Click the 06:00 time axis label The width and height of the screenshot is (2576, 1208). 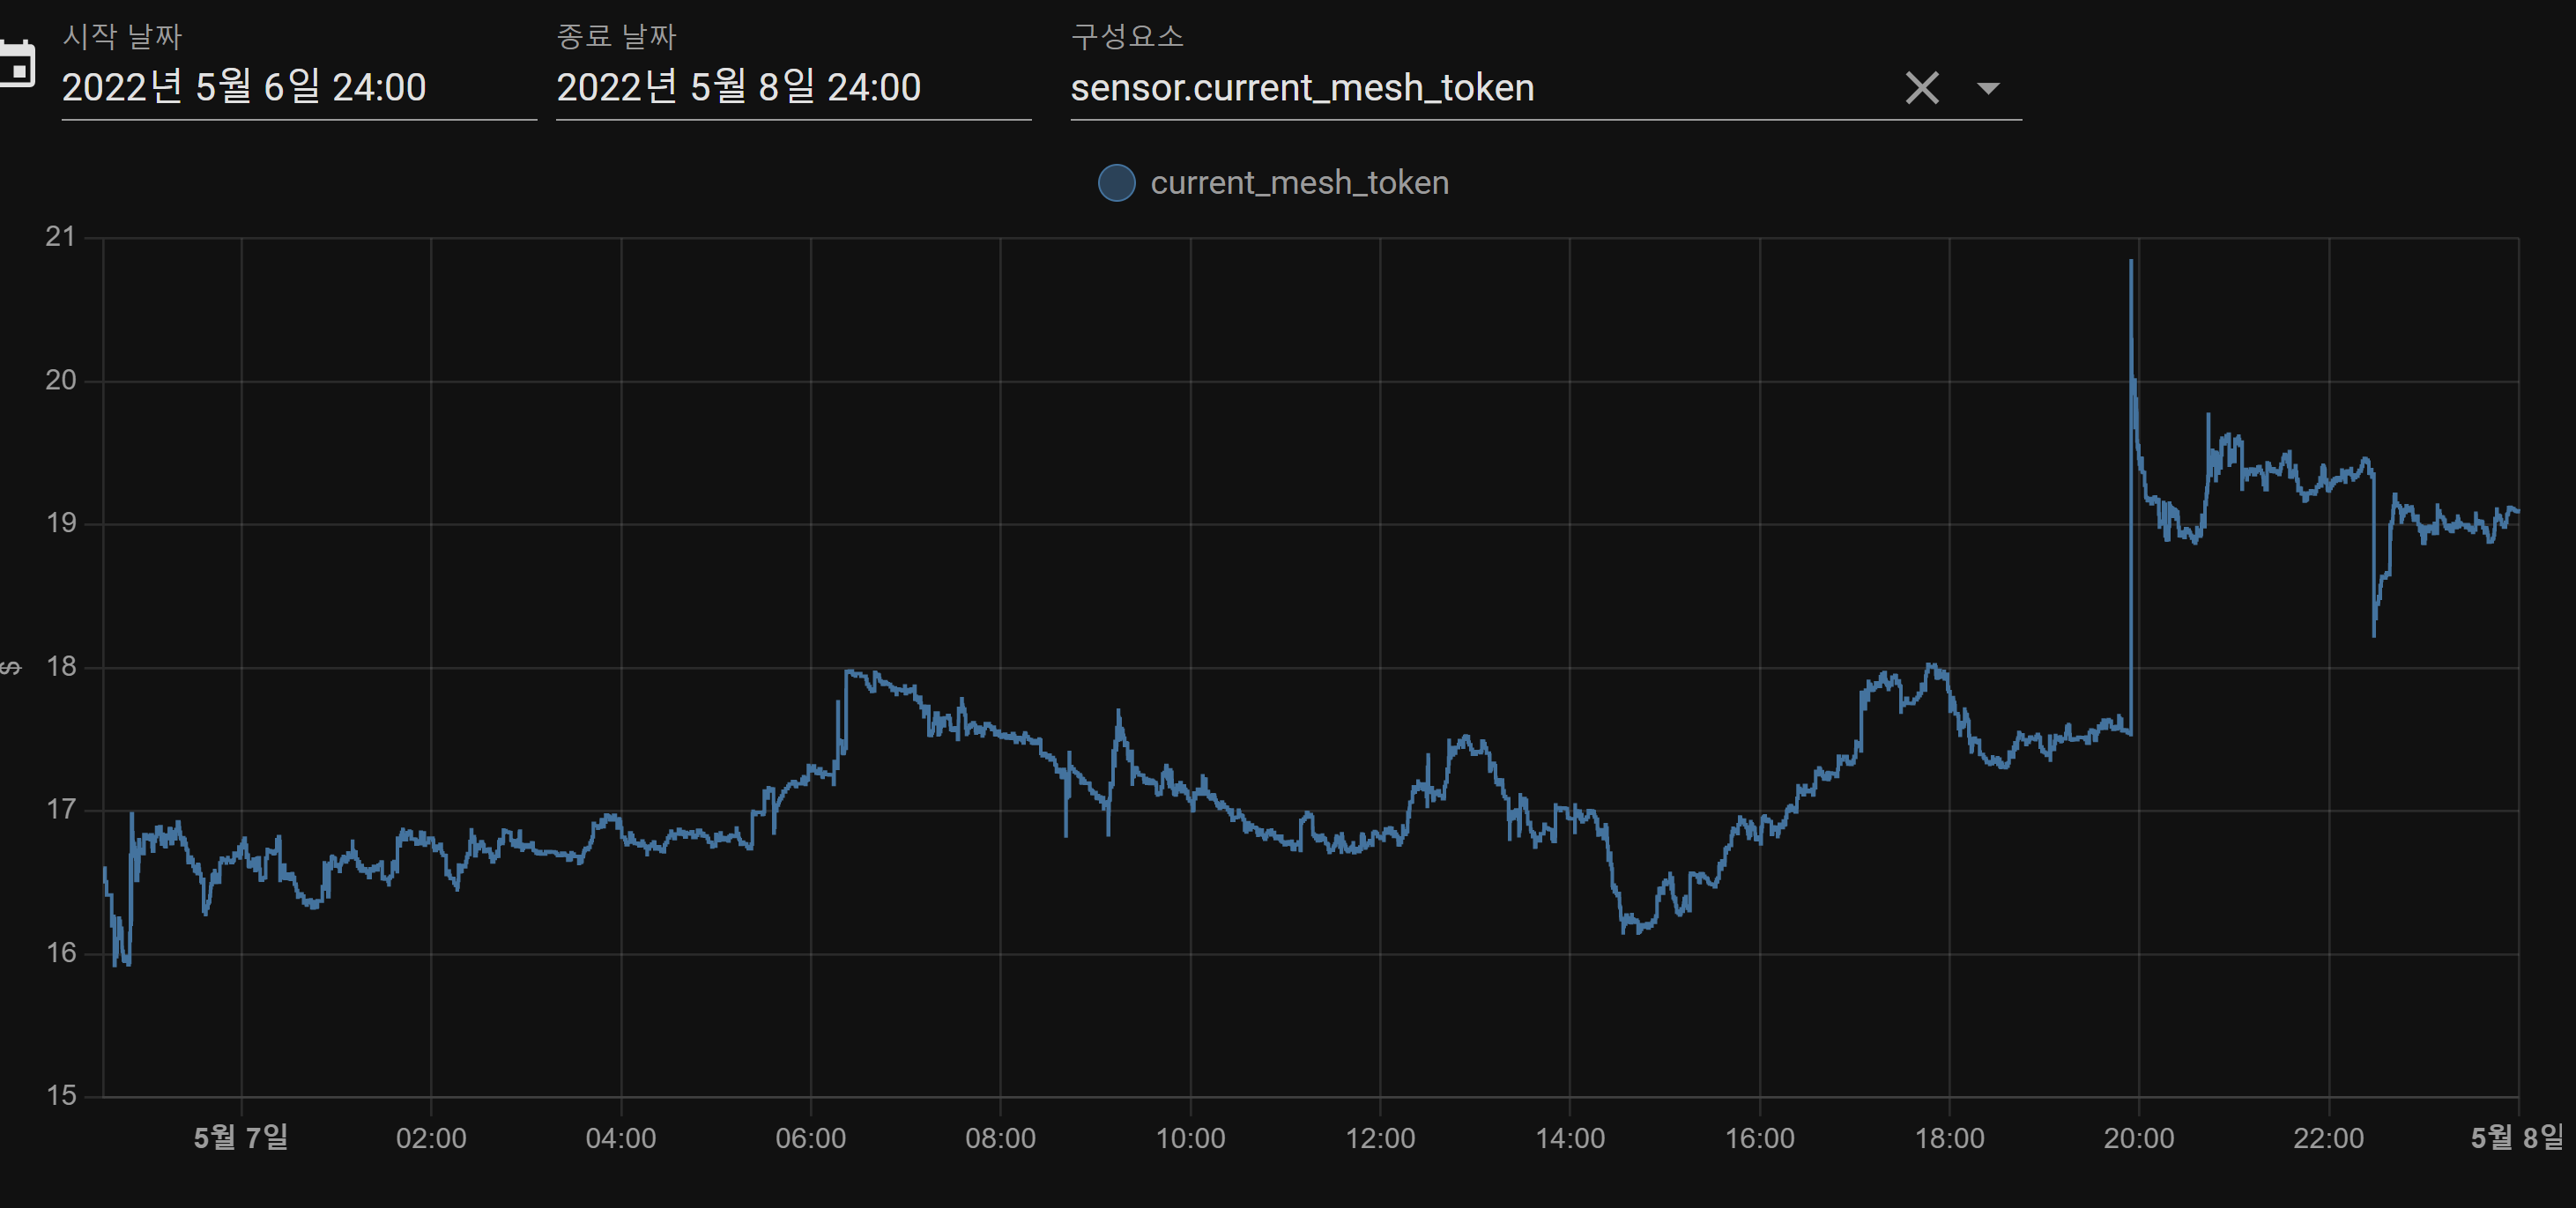pos(810,1138)
